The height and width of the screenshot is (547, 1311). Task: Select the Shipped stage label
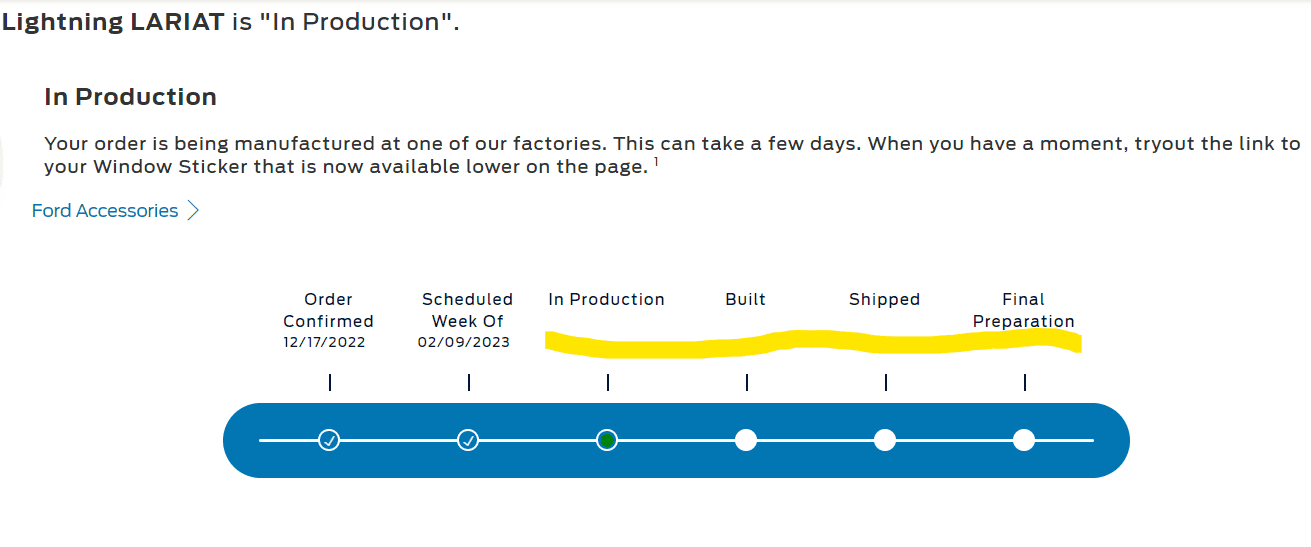(884, 300)
